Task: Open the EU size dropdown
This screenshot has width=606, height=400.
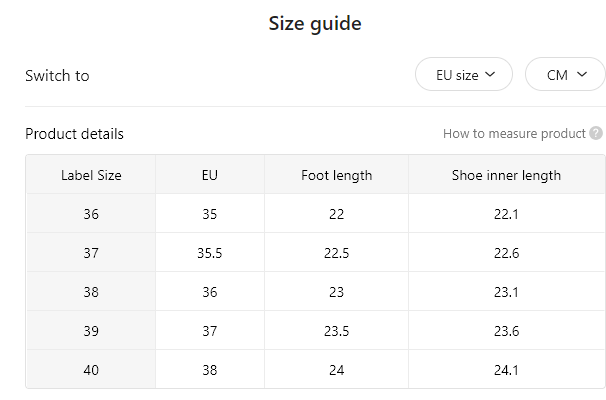Action: (x=464, y=74)
